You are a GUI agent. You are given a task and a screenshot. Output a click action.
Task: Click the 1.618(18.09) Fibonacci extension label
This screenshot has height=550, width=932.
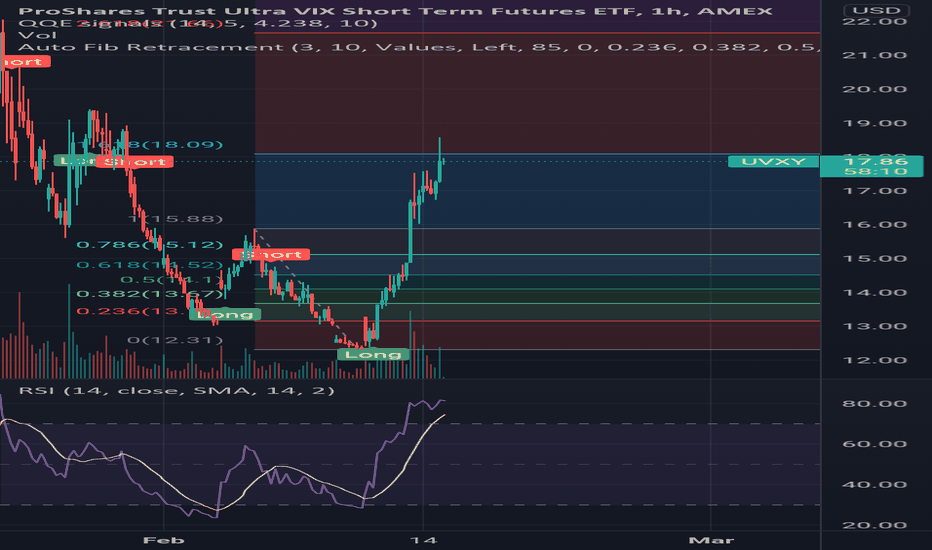coord(152,144)
